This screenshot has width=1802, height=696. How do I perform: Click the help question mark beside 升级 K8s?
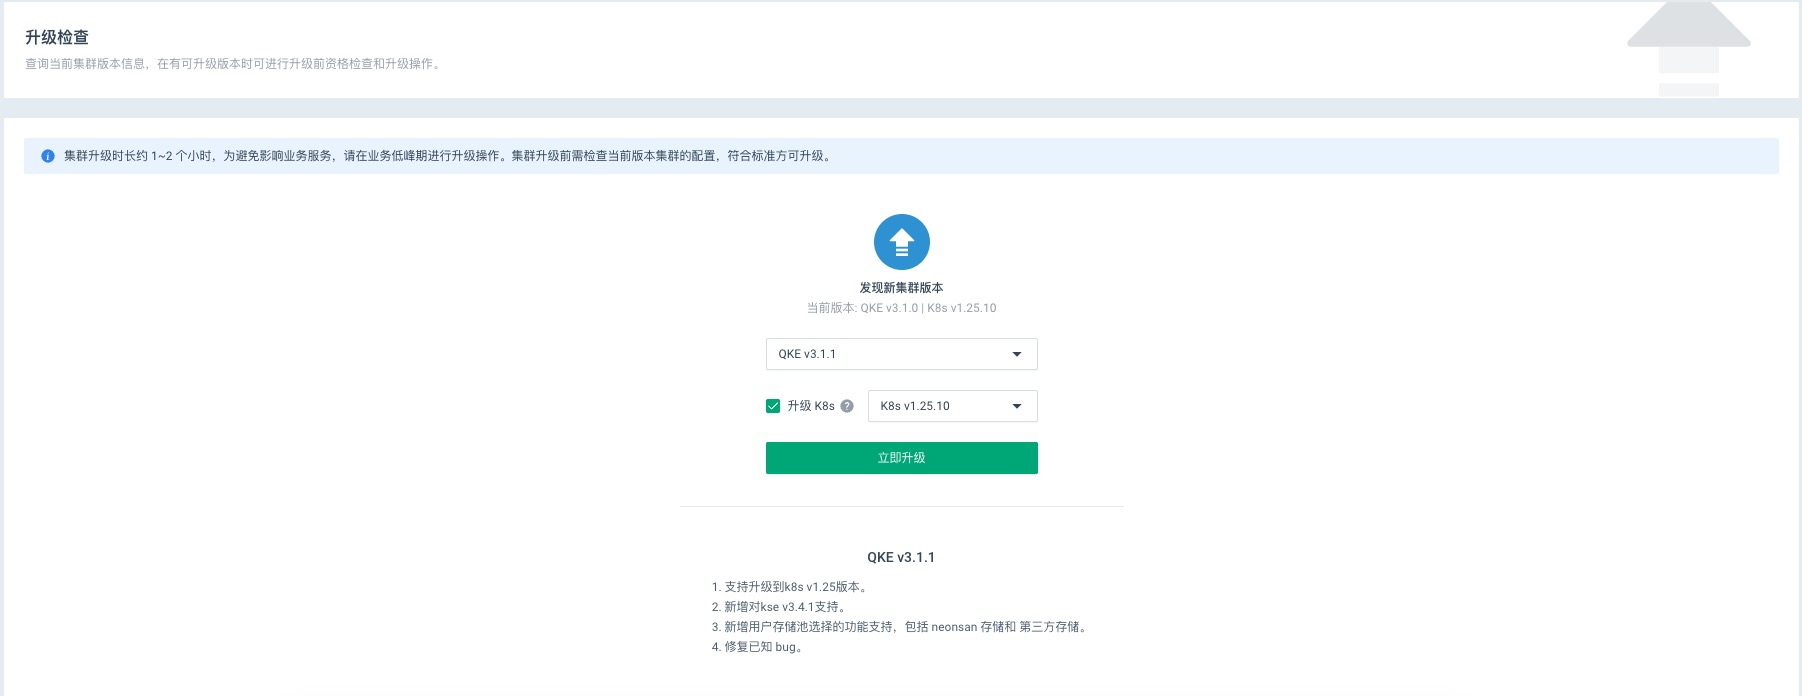[x=847, y=406]
